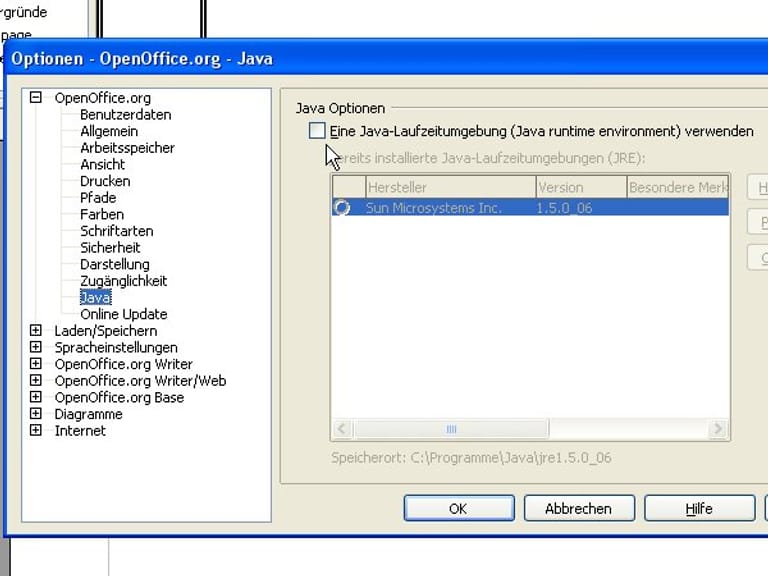Open Hilfe for this dialog
This screenshot has height=576, width=768.
point(699,508)
